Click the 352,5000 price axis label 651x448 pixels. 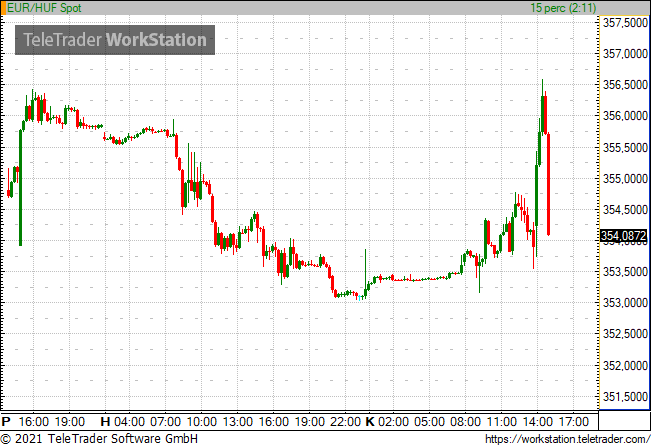point(625,334)
